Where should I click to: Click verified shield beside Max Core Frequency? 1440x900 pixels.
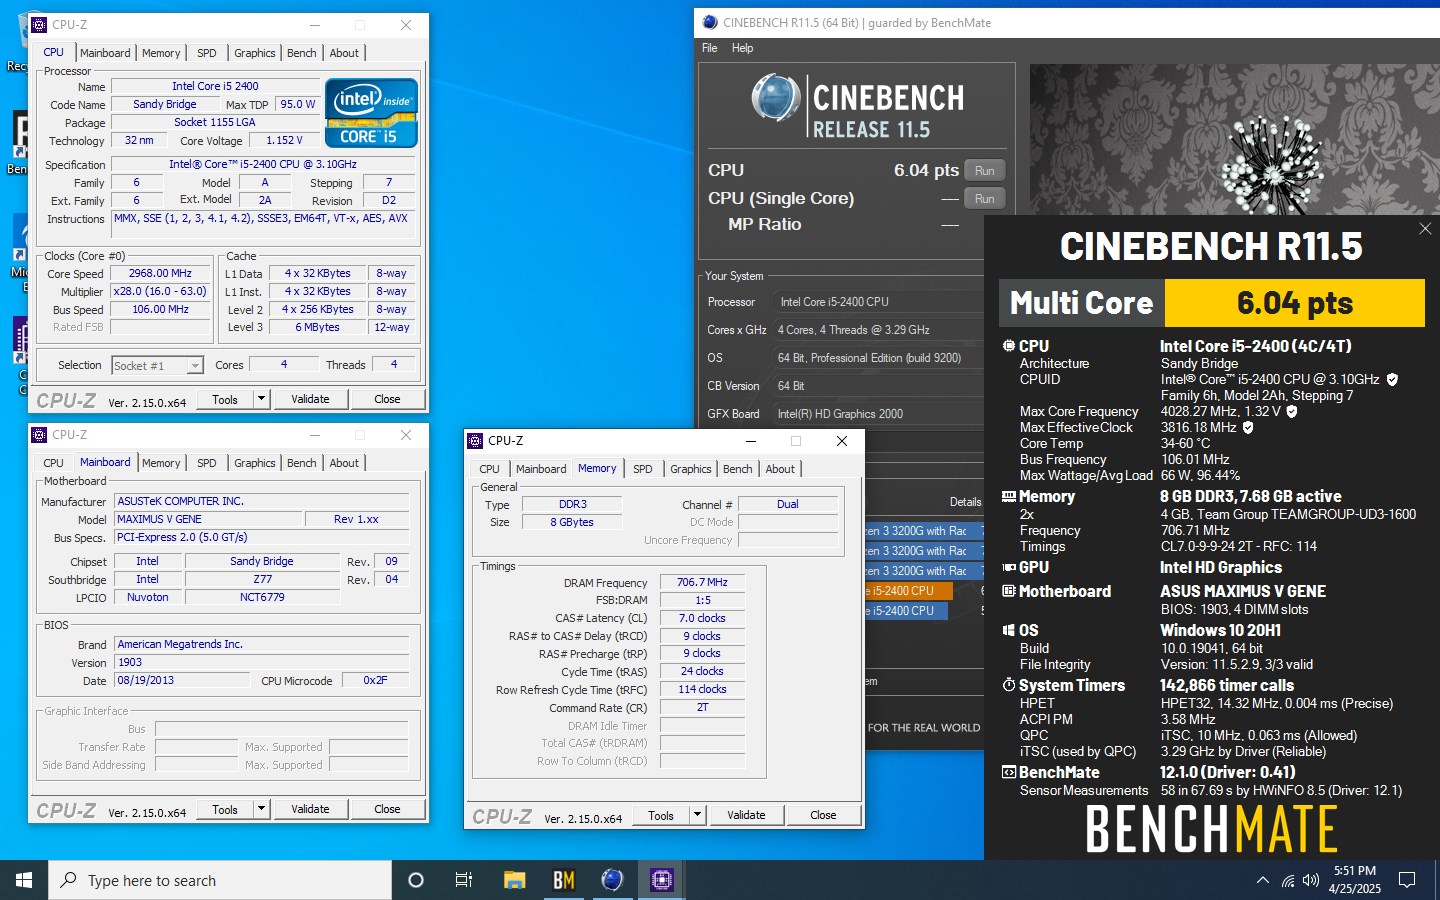(x=1291, y=411)
